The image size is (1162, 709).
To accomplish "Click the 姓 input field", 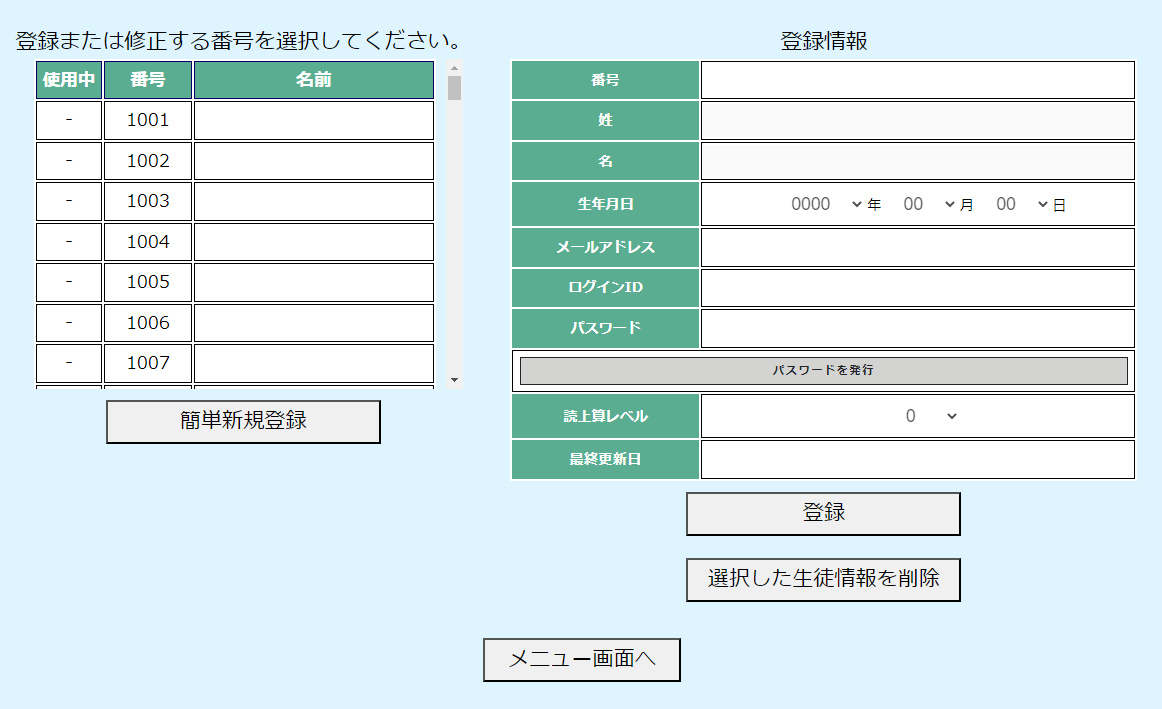I will [917, 120].
